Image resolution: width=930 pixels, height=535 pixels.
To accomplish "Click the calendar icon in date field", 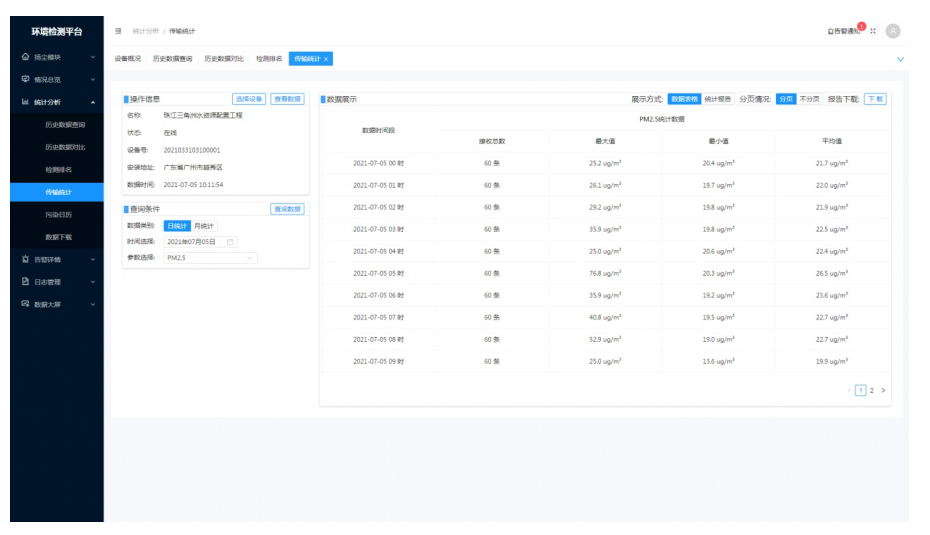I will point(231,242).
